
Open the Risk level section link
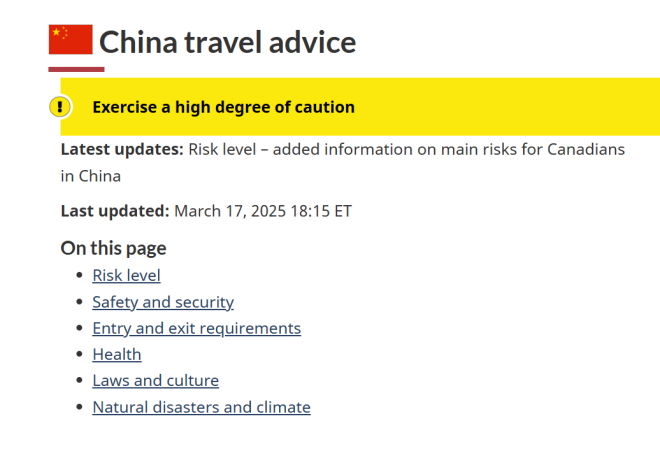tap(126, 275)
